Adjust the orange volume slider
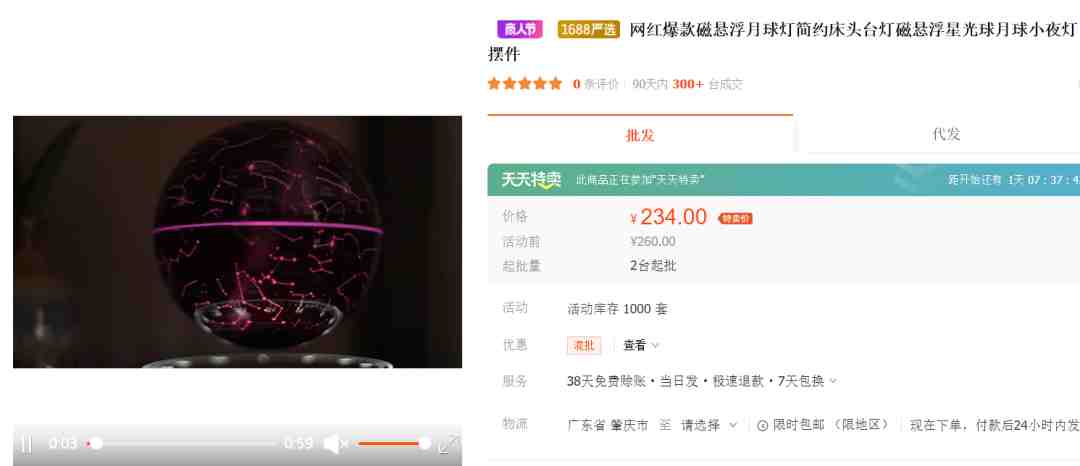This screenshot has width=1080, height=466. (x=393, y=444)
